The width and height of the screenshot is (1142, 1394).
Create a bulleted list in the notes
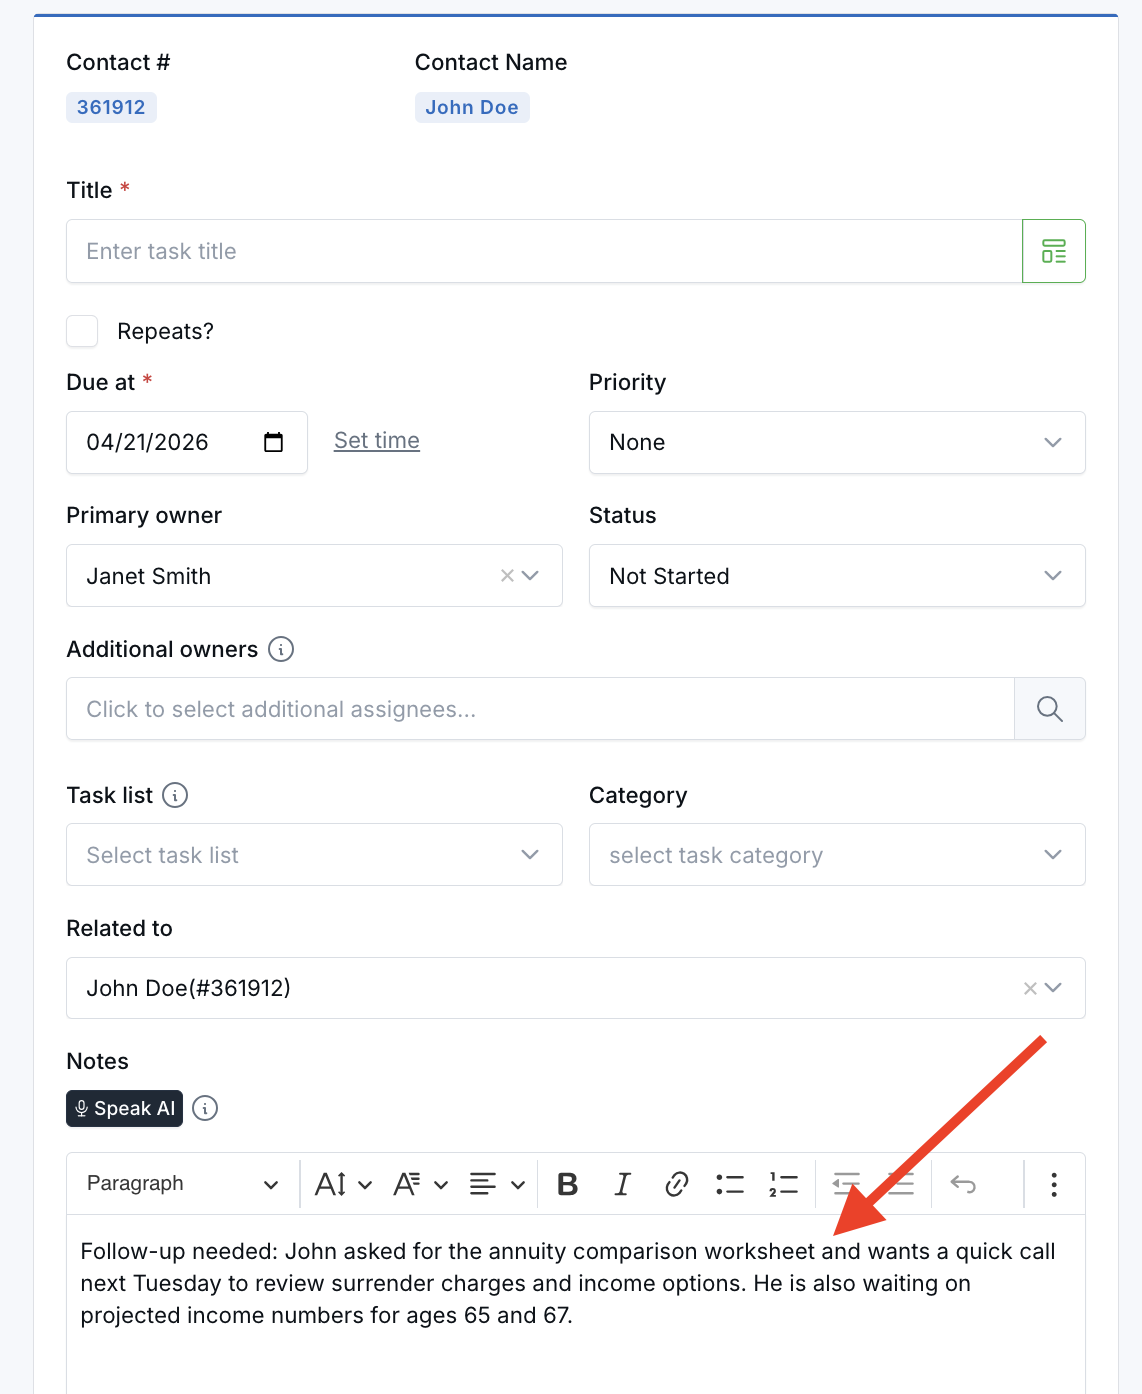pyautogui.click(x=730, y=1183)
